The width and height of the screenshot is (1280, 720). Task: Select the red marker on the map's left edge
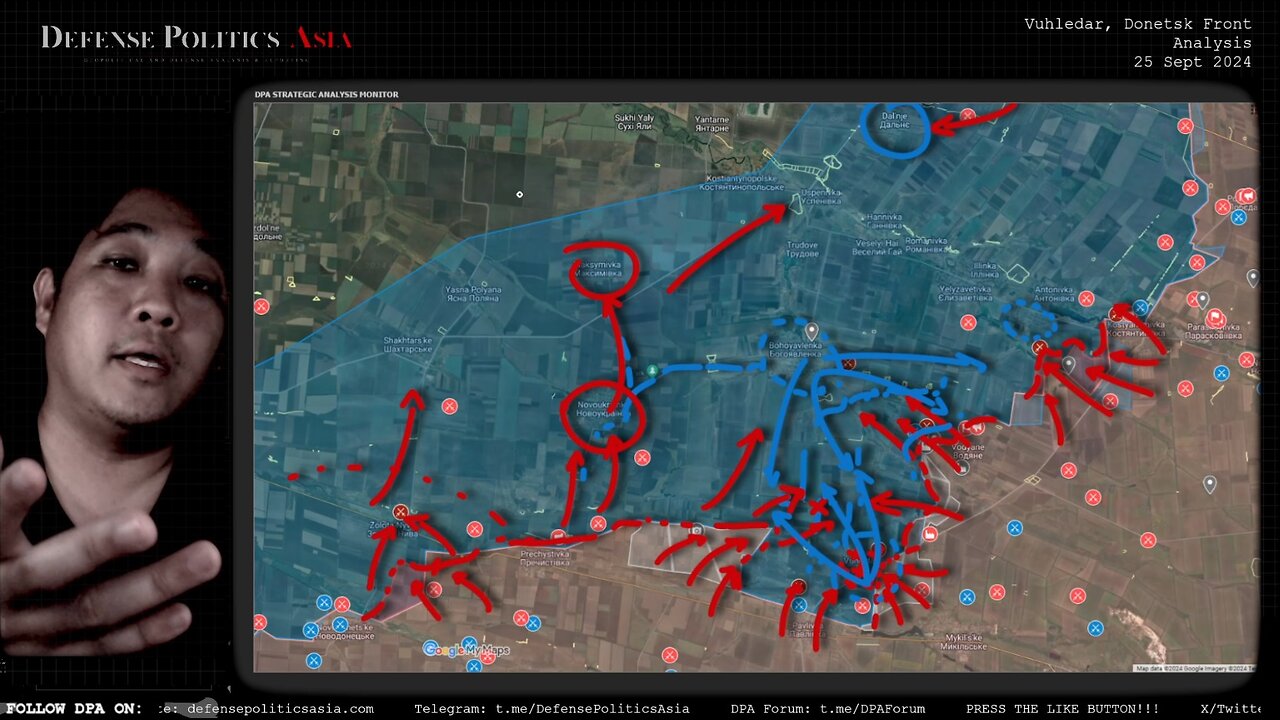tap(261, 306)
